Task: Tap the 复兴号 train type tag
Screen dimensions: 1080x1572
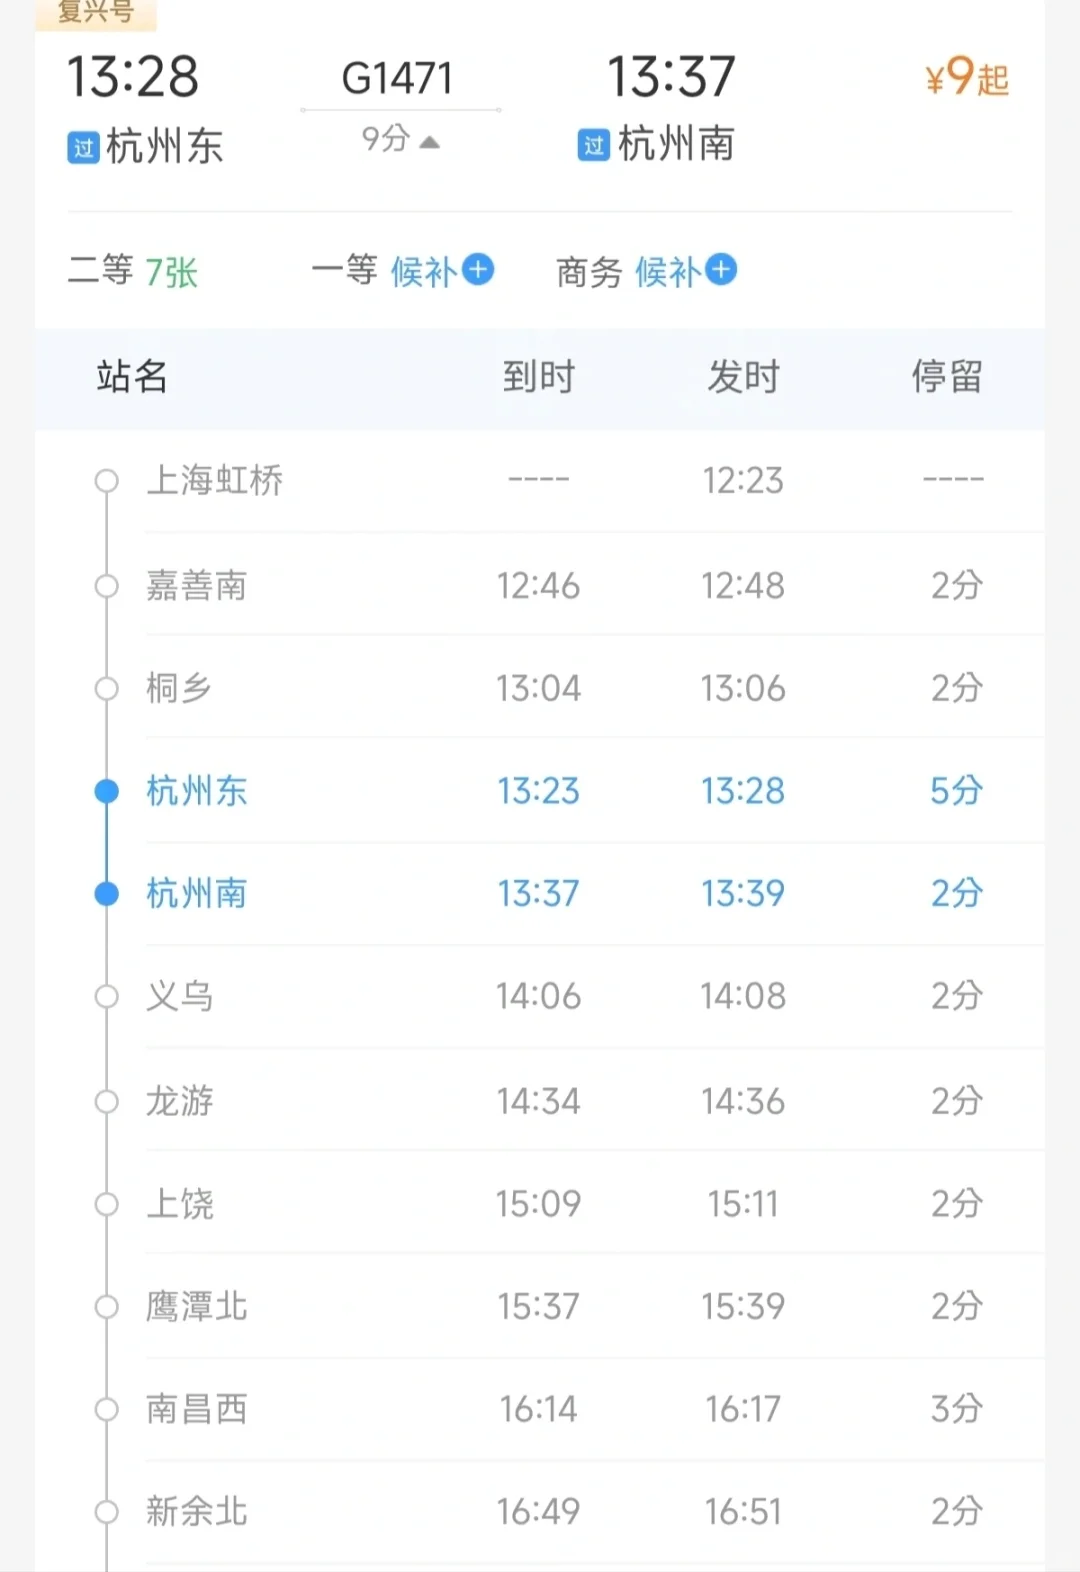Action: tap(96, 12)
